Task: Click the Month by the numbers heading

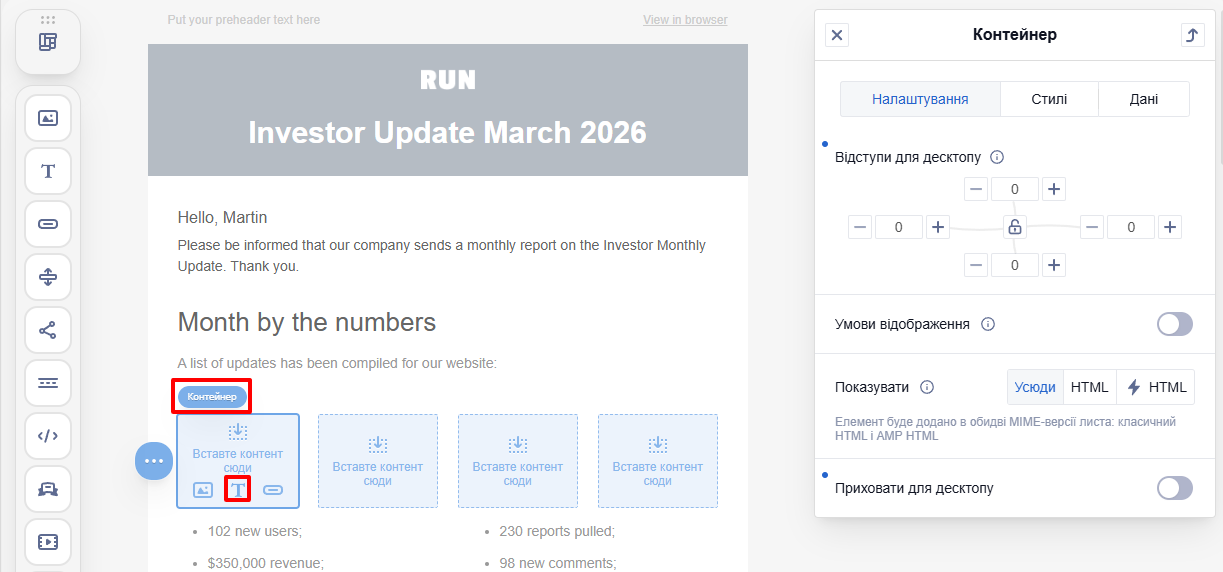Action: click(x=307, y=322)
